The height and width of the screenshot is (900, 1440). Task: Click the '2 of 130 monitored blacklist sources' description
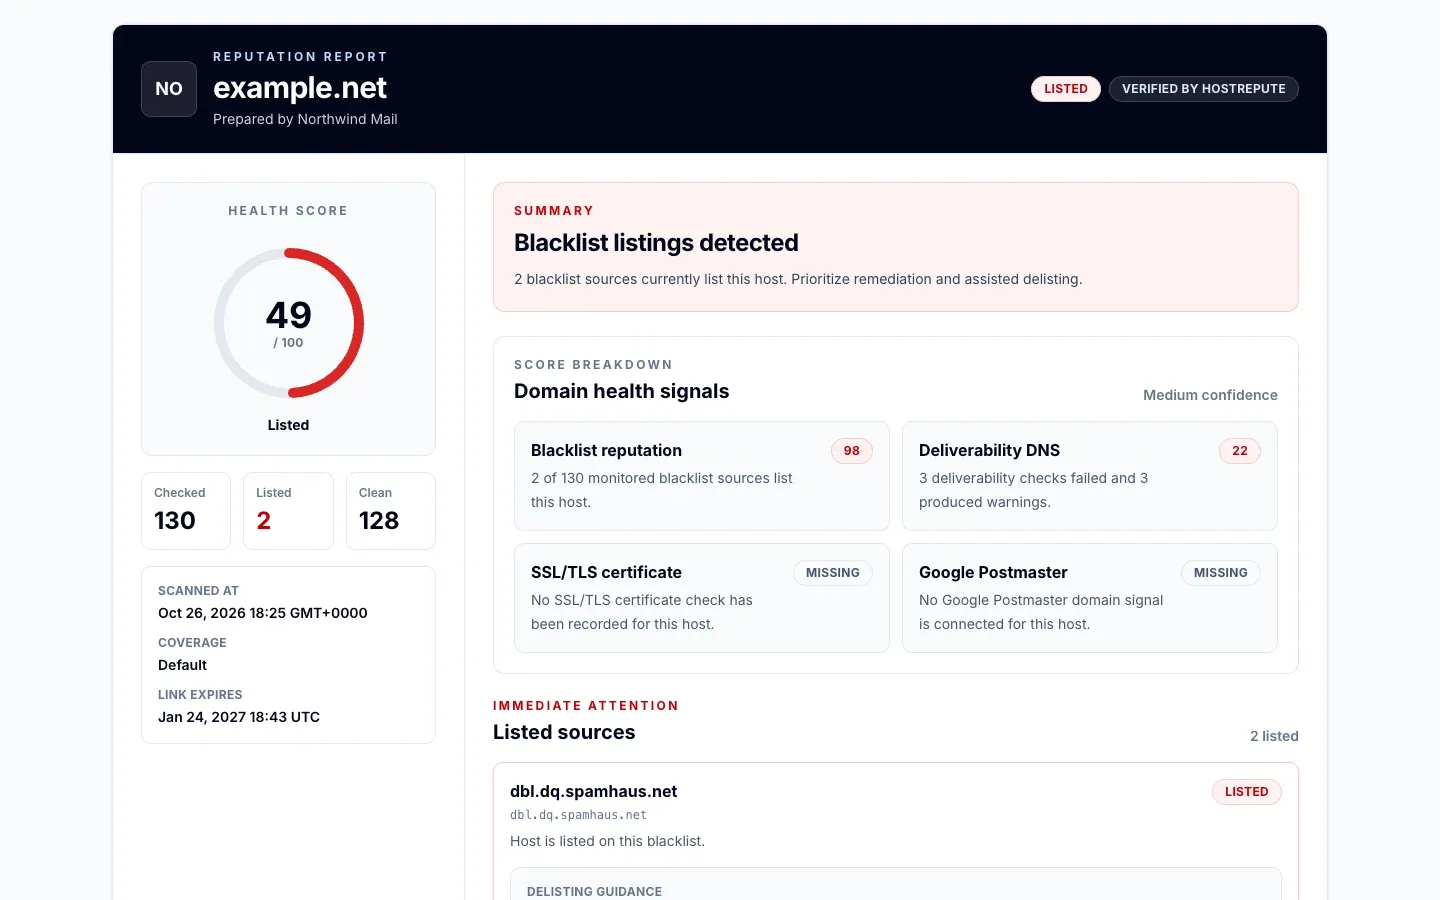point(662,490)
